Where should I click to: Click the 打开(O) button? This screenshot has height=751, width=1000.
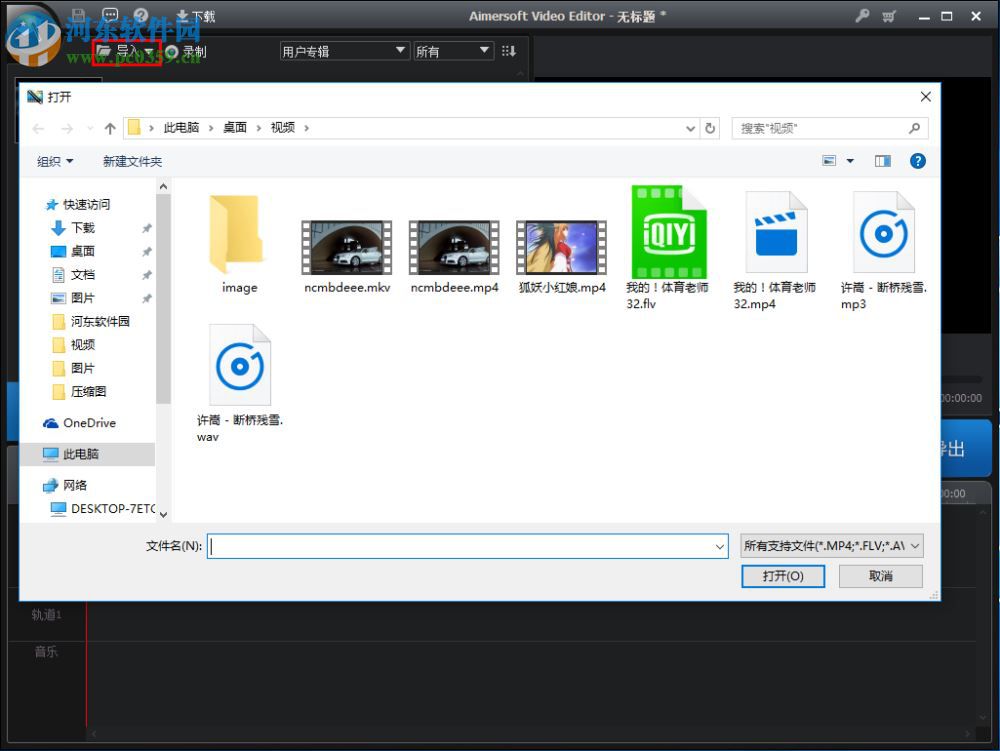pos(783,576)
